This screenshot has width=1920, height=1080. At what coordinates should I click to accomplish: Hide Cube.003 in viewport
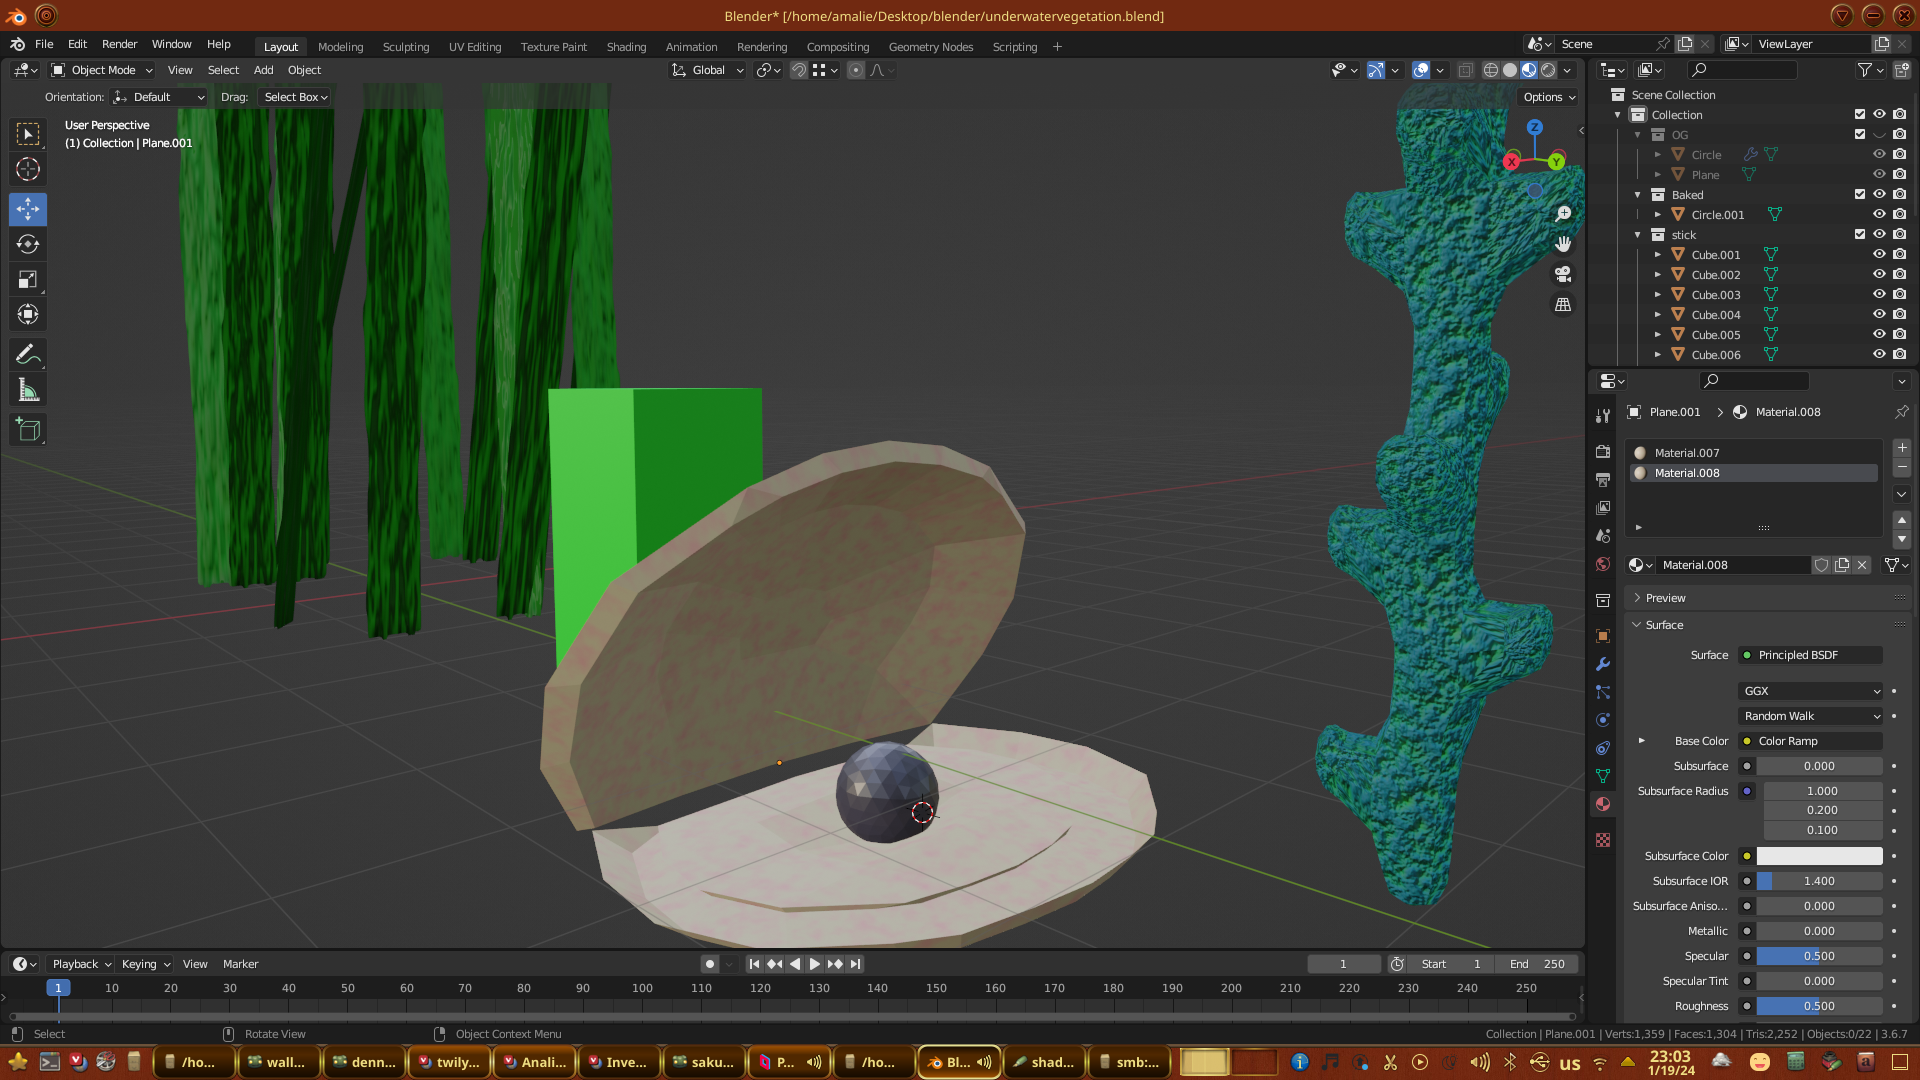coord(1879,295)
